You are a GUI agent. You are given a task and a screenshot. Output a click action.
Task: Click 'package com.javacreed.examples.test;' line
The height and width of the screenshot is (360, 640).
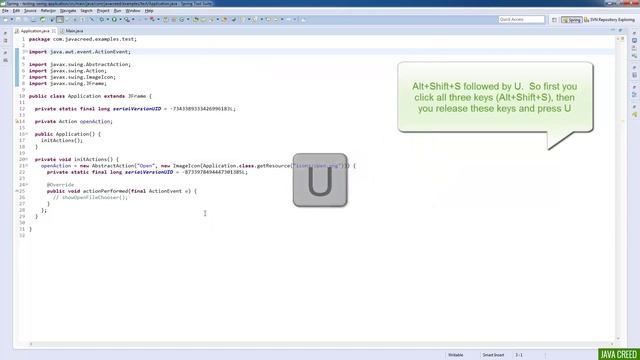tap(82, 39)
